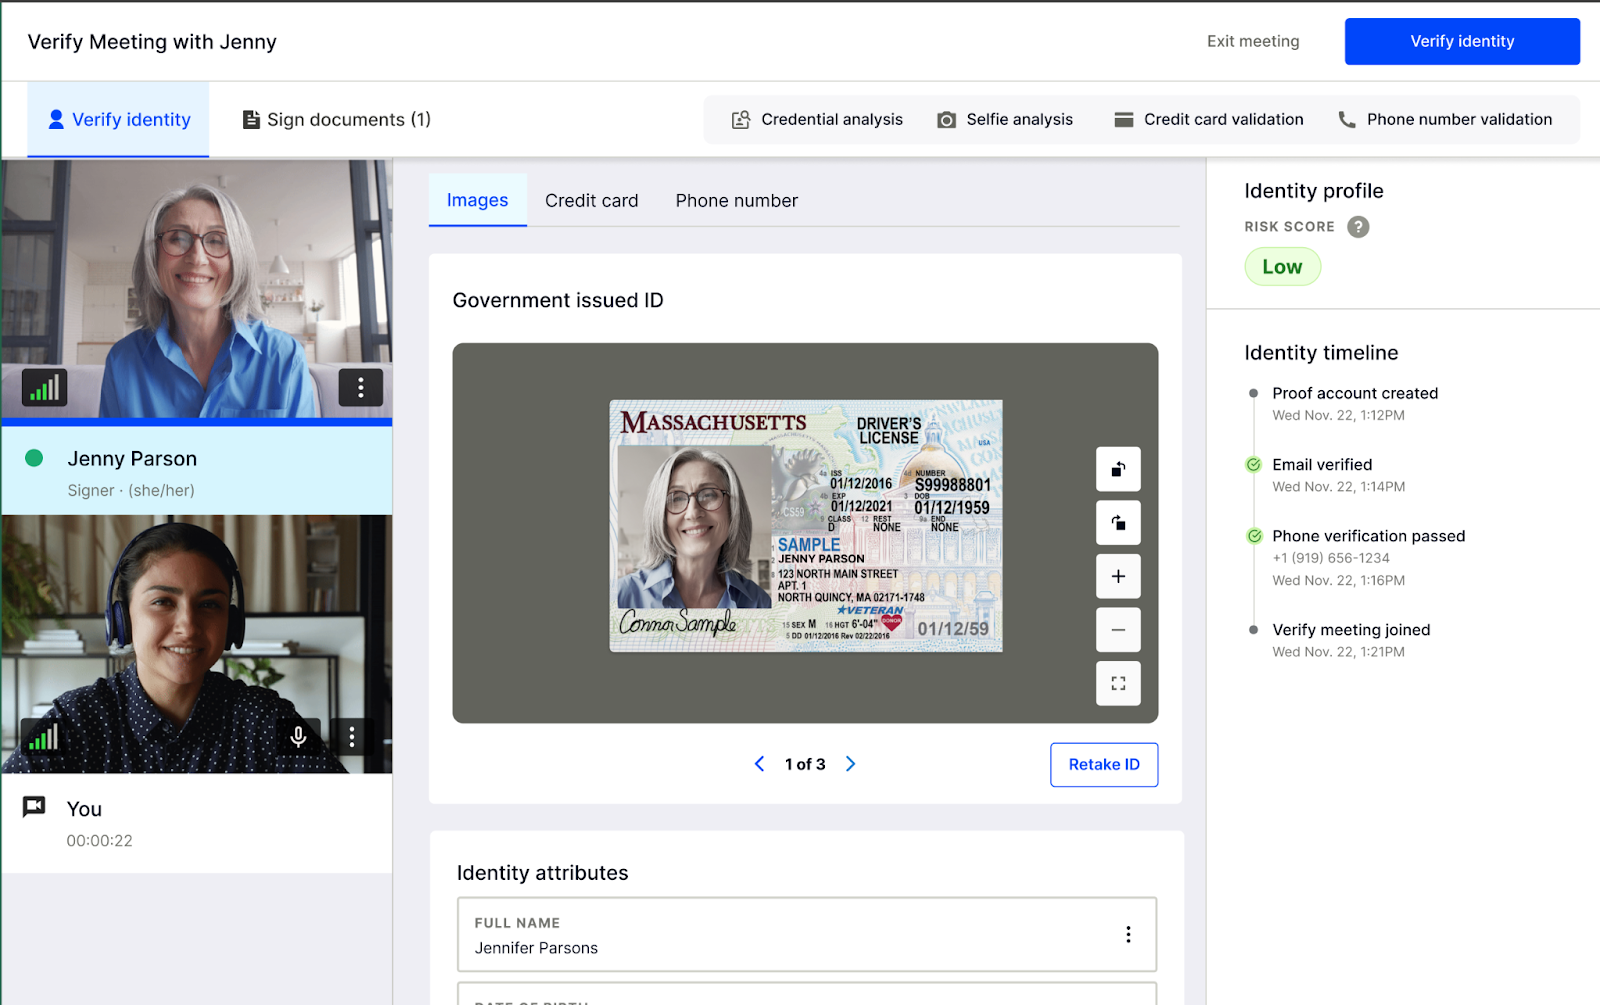Select the Images tab
The width and height of the screenshot is (1600, 1005).
(x=477, y=200)
